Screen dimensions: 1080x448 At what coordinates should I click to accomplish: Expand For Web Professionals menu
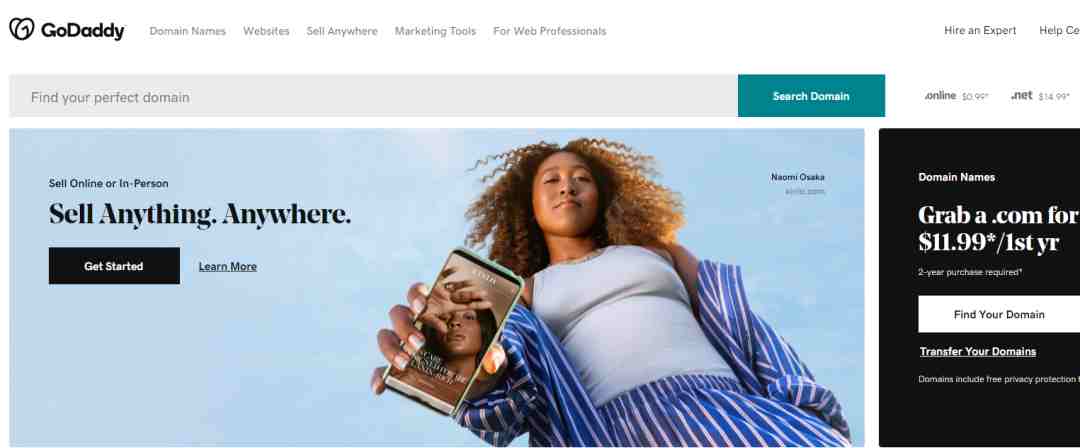pyautogui.click(x=550, y=31)
